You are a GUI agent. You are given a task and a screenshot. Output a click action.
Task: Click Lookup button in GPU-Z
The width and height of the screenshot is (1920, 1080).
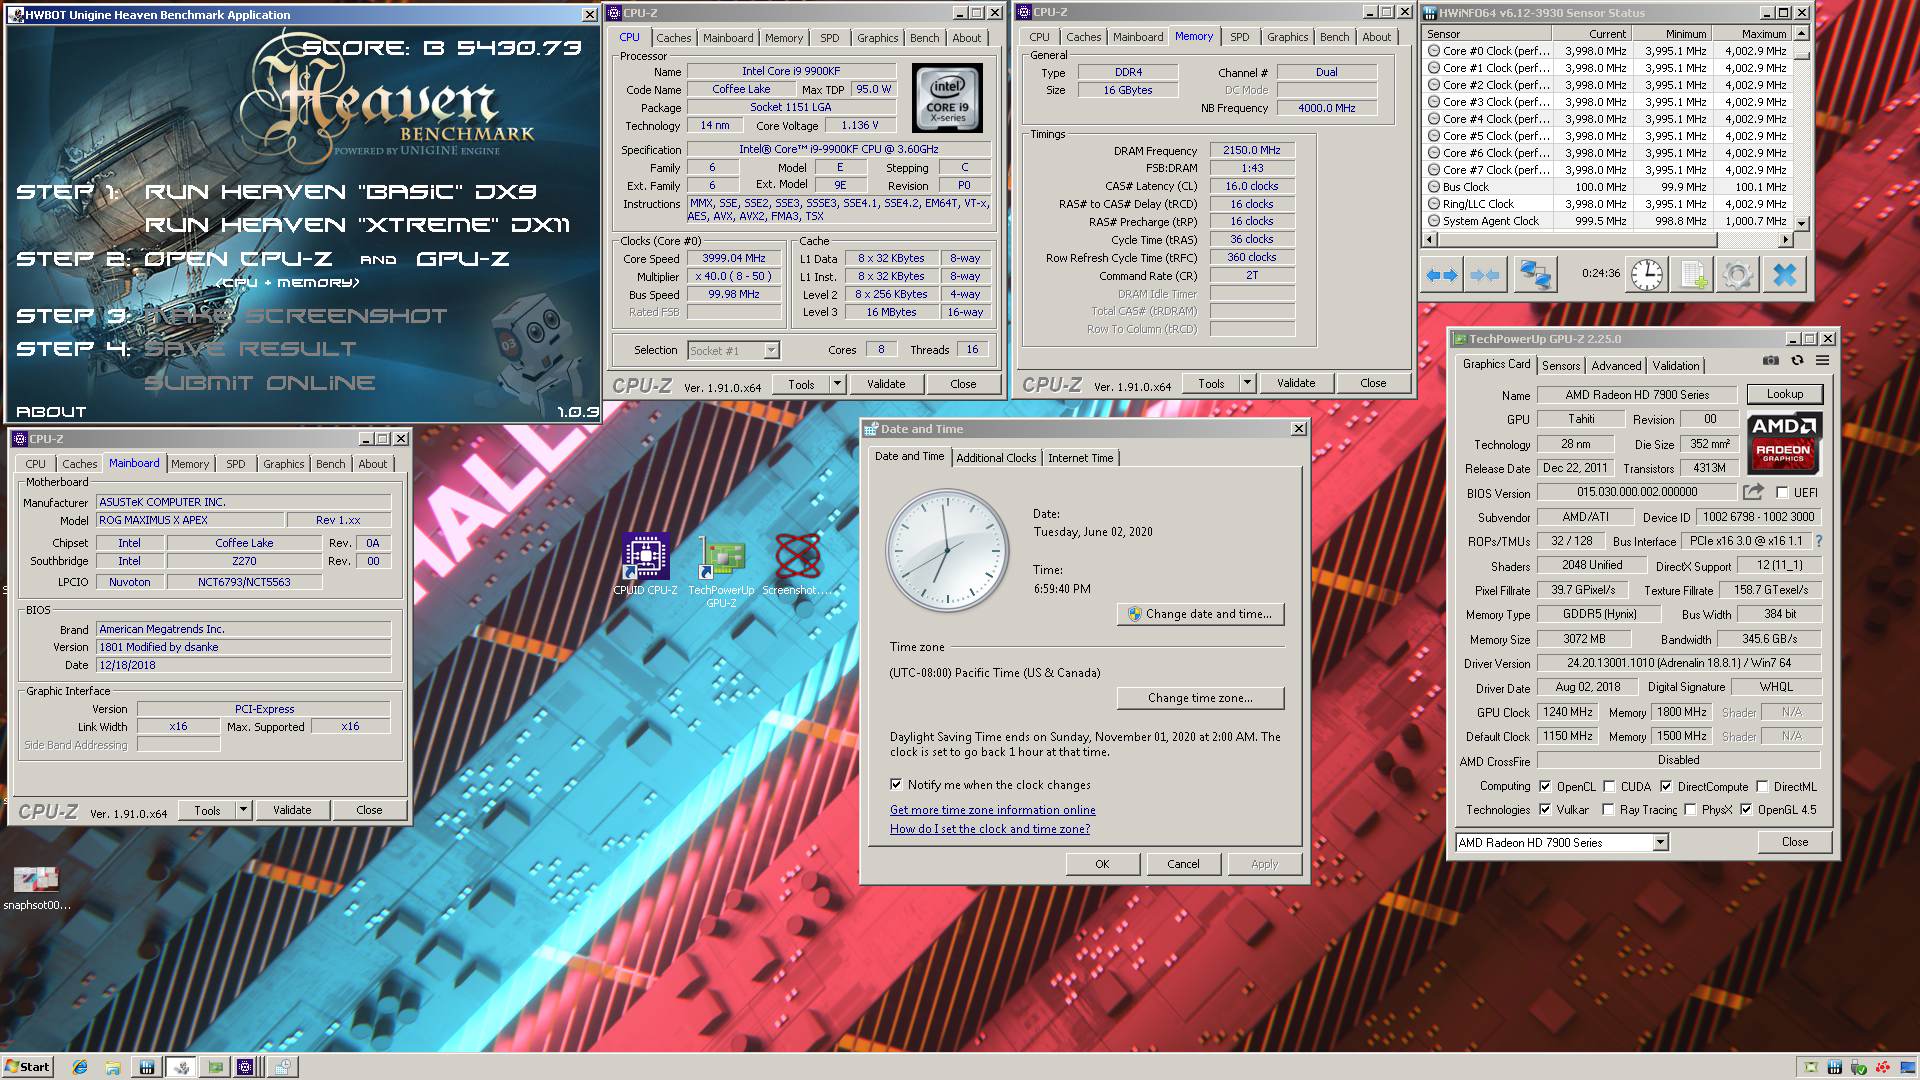point(1785,394)
